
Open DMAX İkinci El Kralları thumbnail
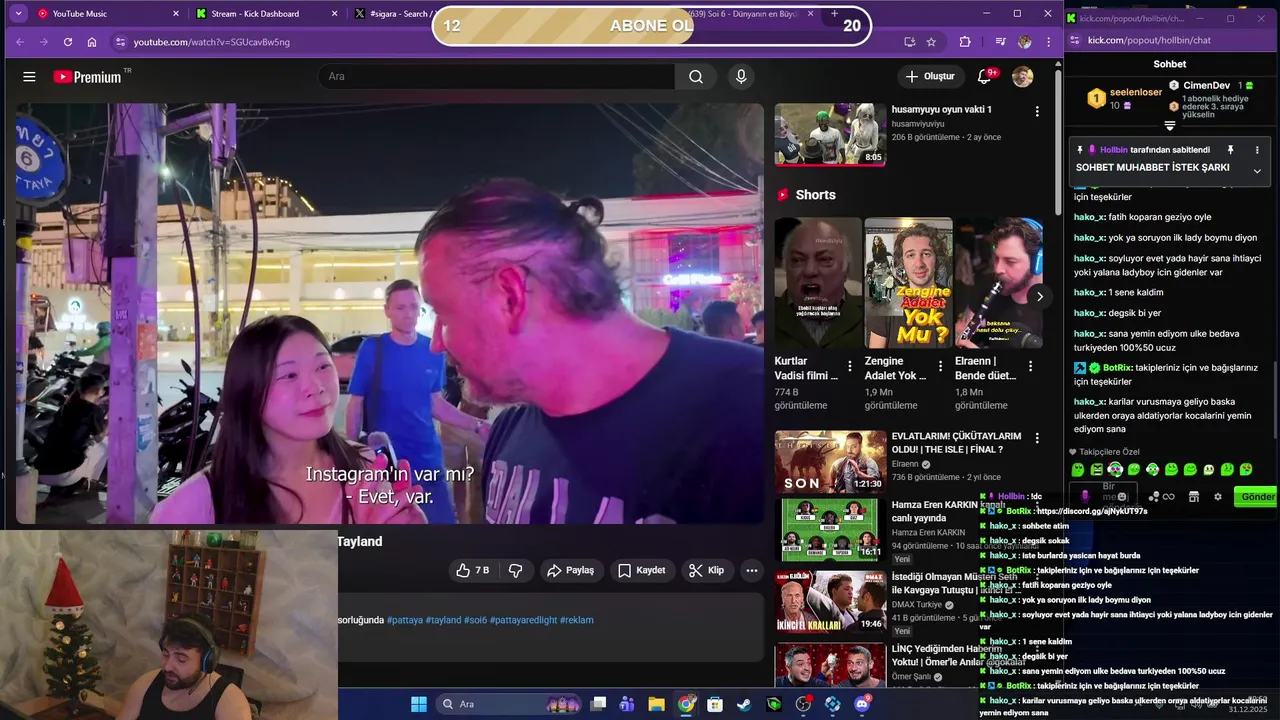click(830, 601)
